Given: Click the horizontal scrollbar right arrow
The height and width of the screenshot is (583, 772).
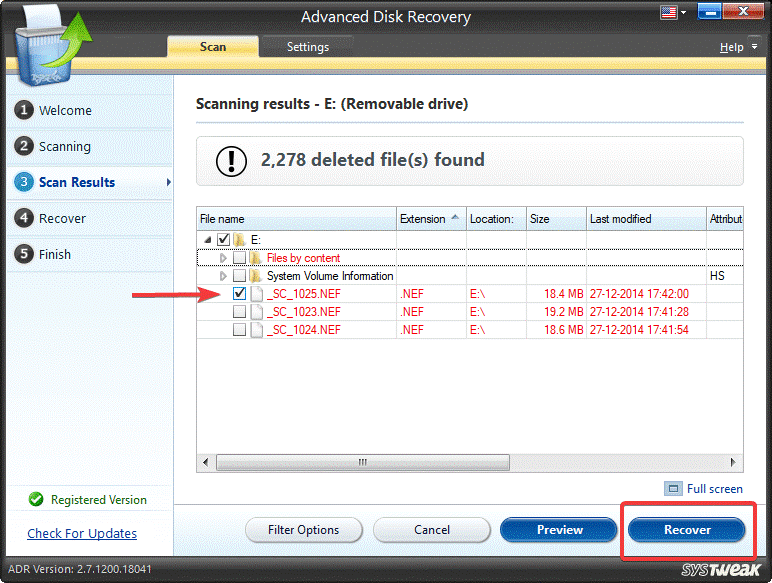Looking at the screenshot, I should coord(733,462).
